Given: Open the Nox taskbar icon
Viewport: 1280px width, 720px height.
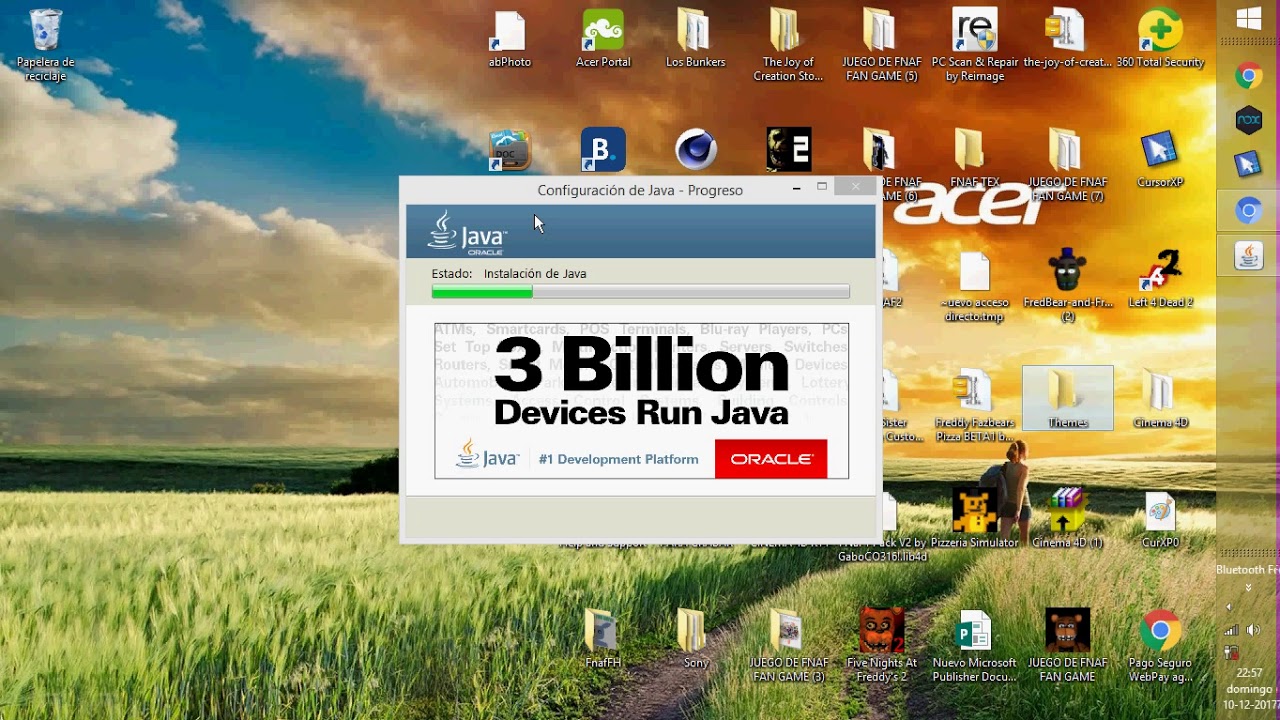Looking at the screenshot, I should (1248, 120).
